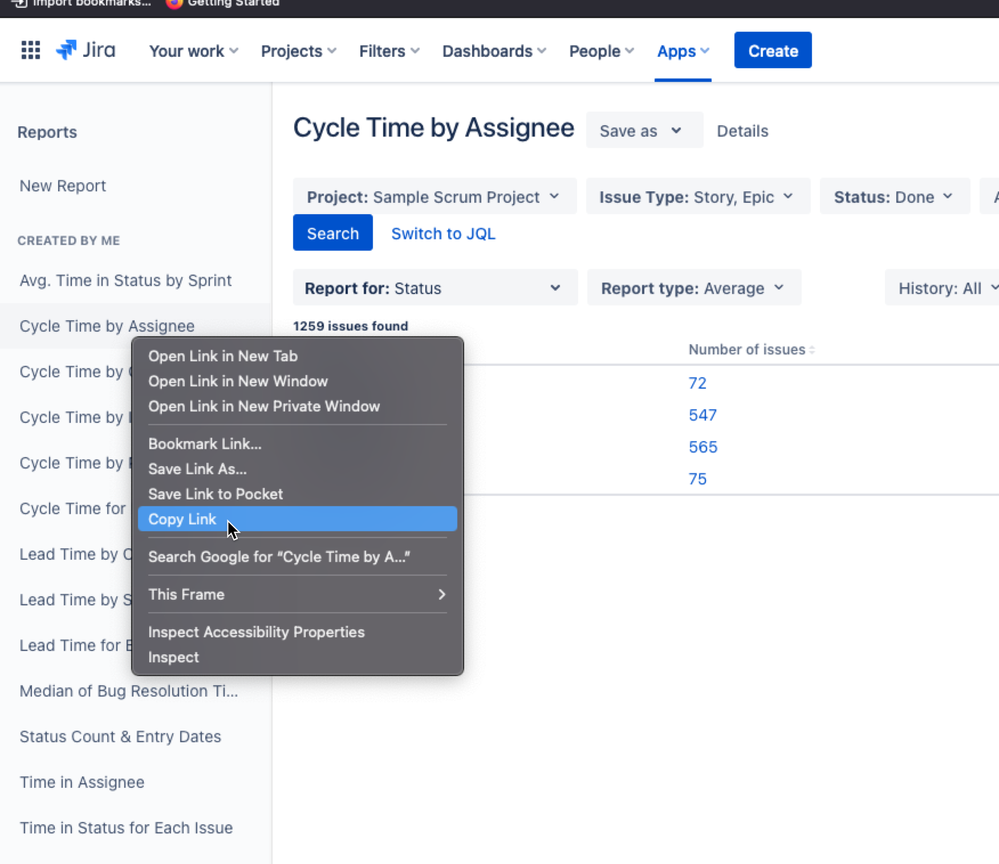Viewport: 999px width, 864px height.
Task: Select Copy Link in context menu
Action: [297, 519]
